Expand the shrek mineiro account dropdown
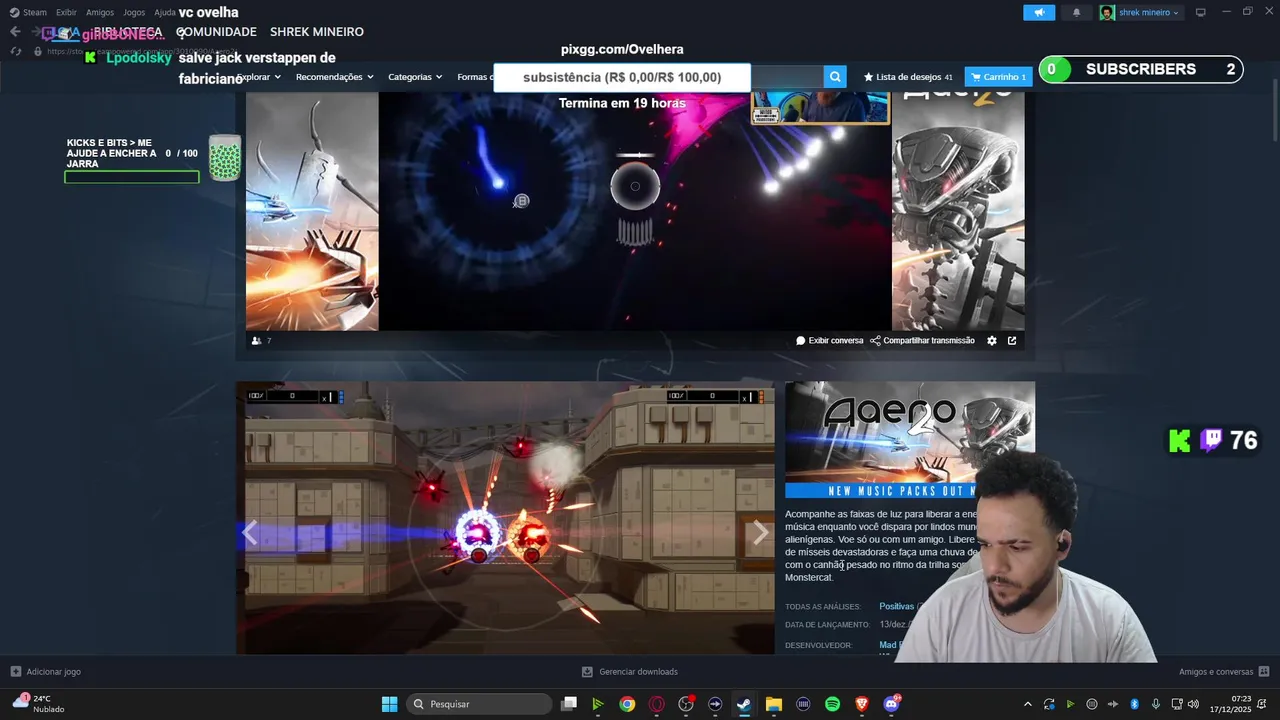1280x720 pixels. pos(1140,12)
